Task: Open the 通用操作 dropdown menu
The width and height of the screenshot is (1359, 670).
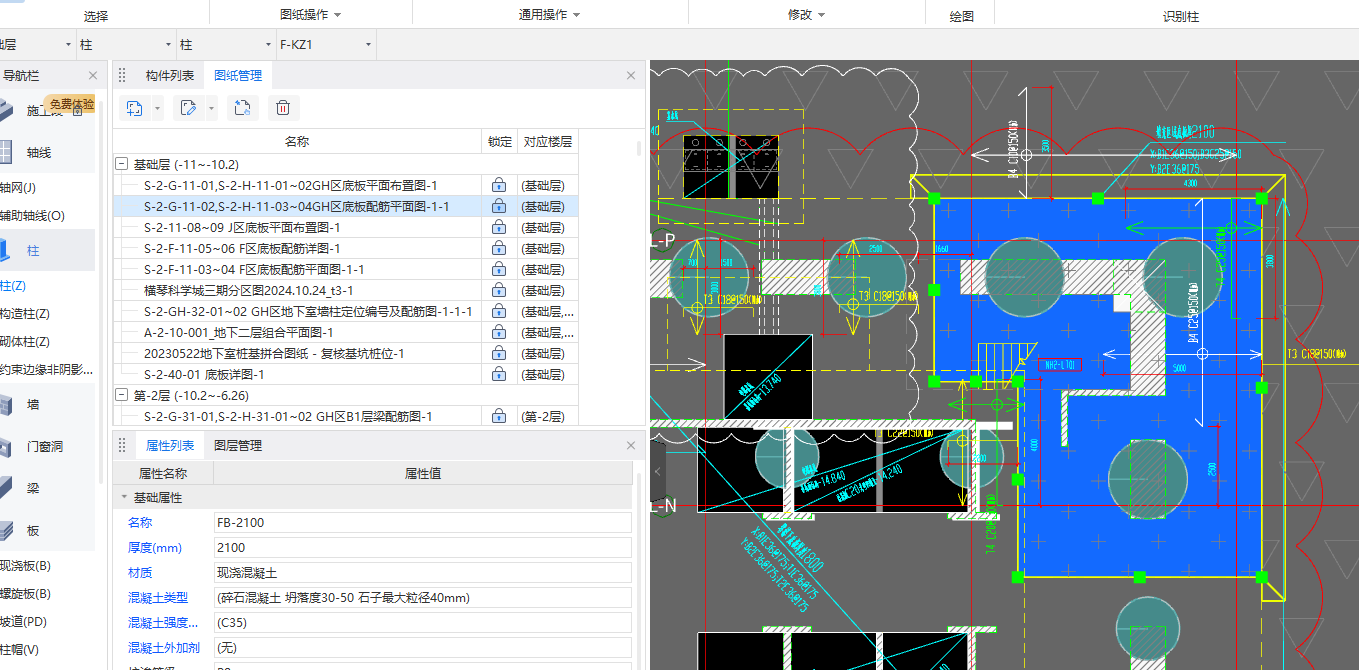Action: tap(549, 15)
